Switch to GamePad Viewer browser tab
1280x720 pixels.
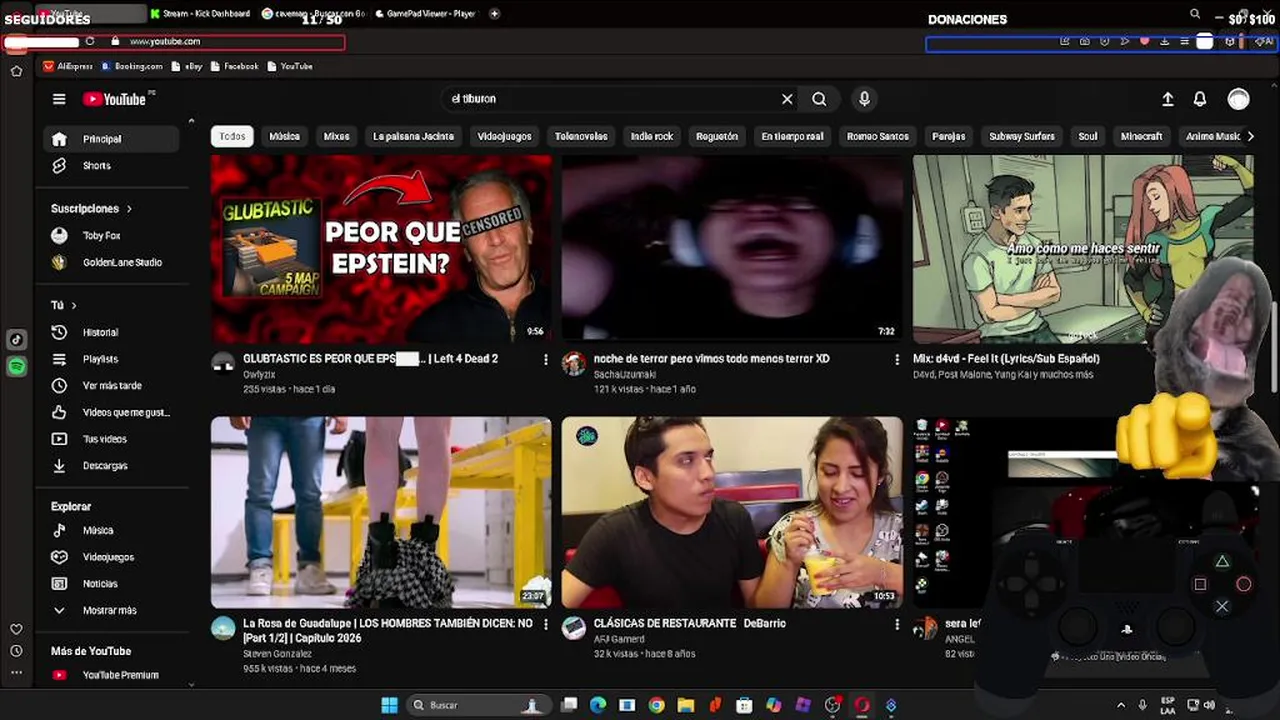point(425,13)
